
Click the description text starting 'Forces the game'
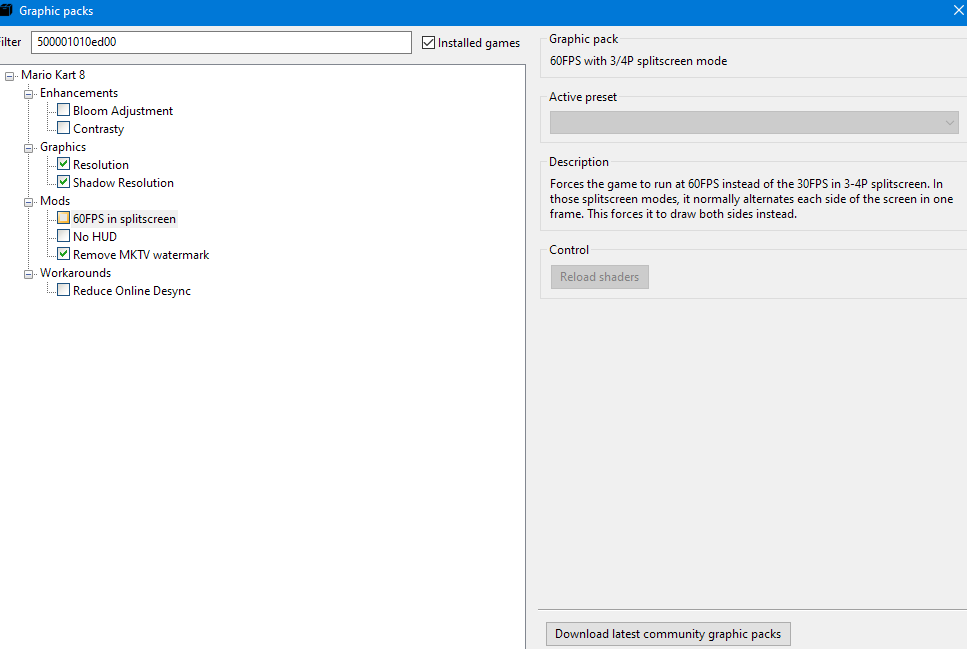(751, 199)
